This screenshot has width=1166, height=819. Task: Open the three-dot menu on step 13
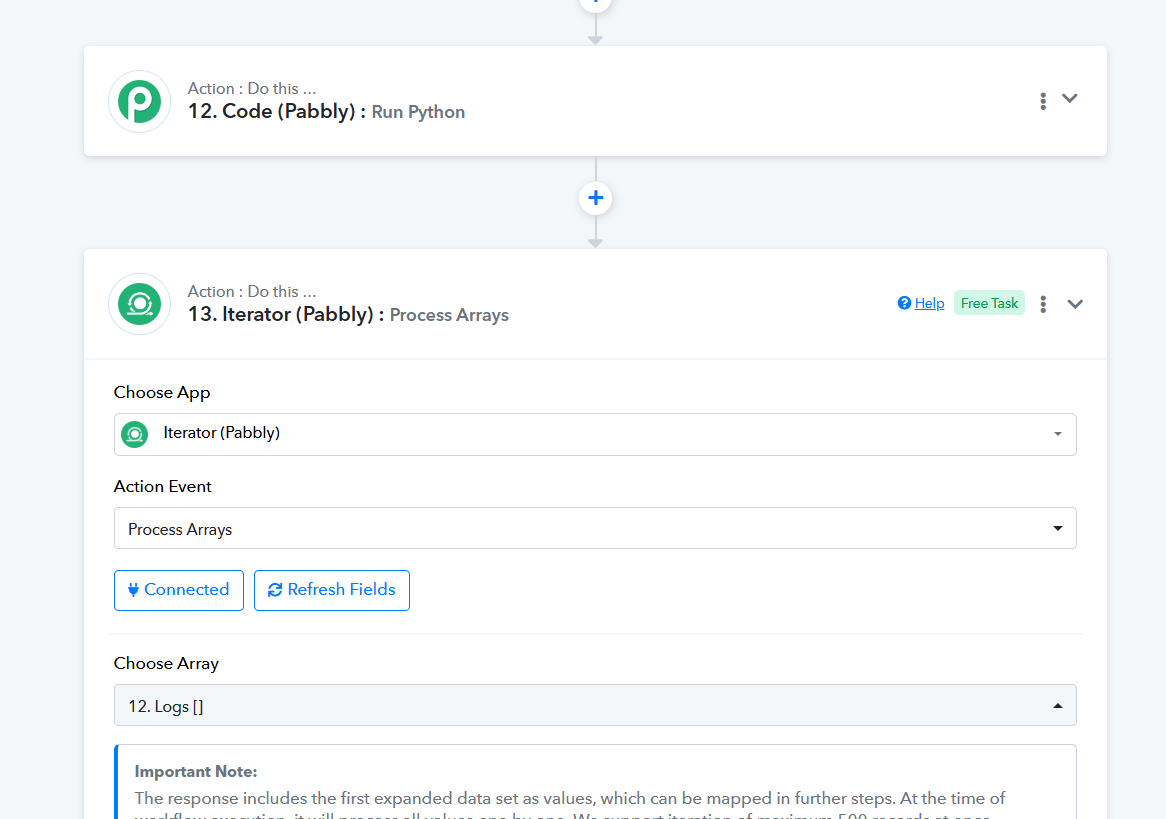click(x=1043, y=304)
